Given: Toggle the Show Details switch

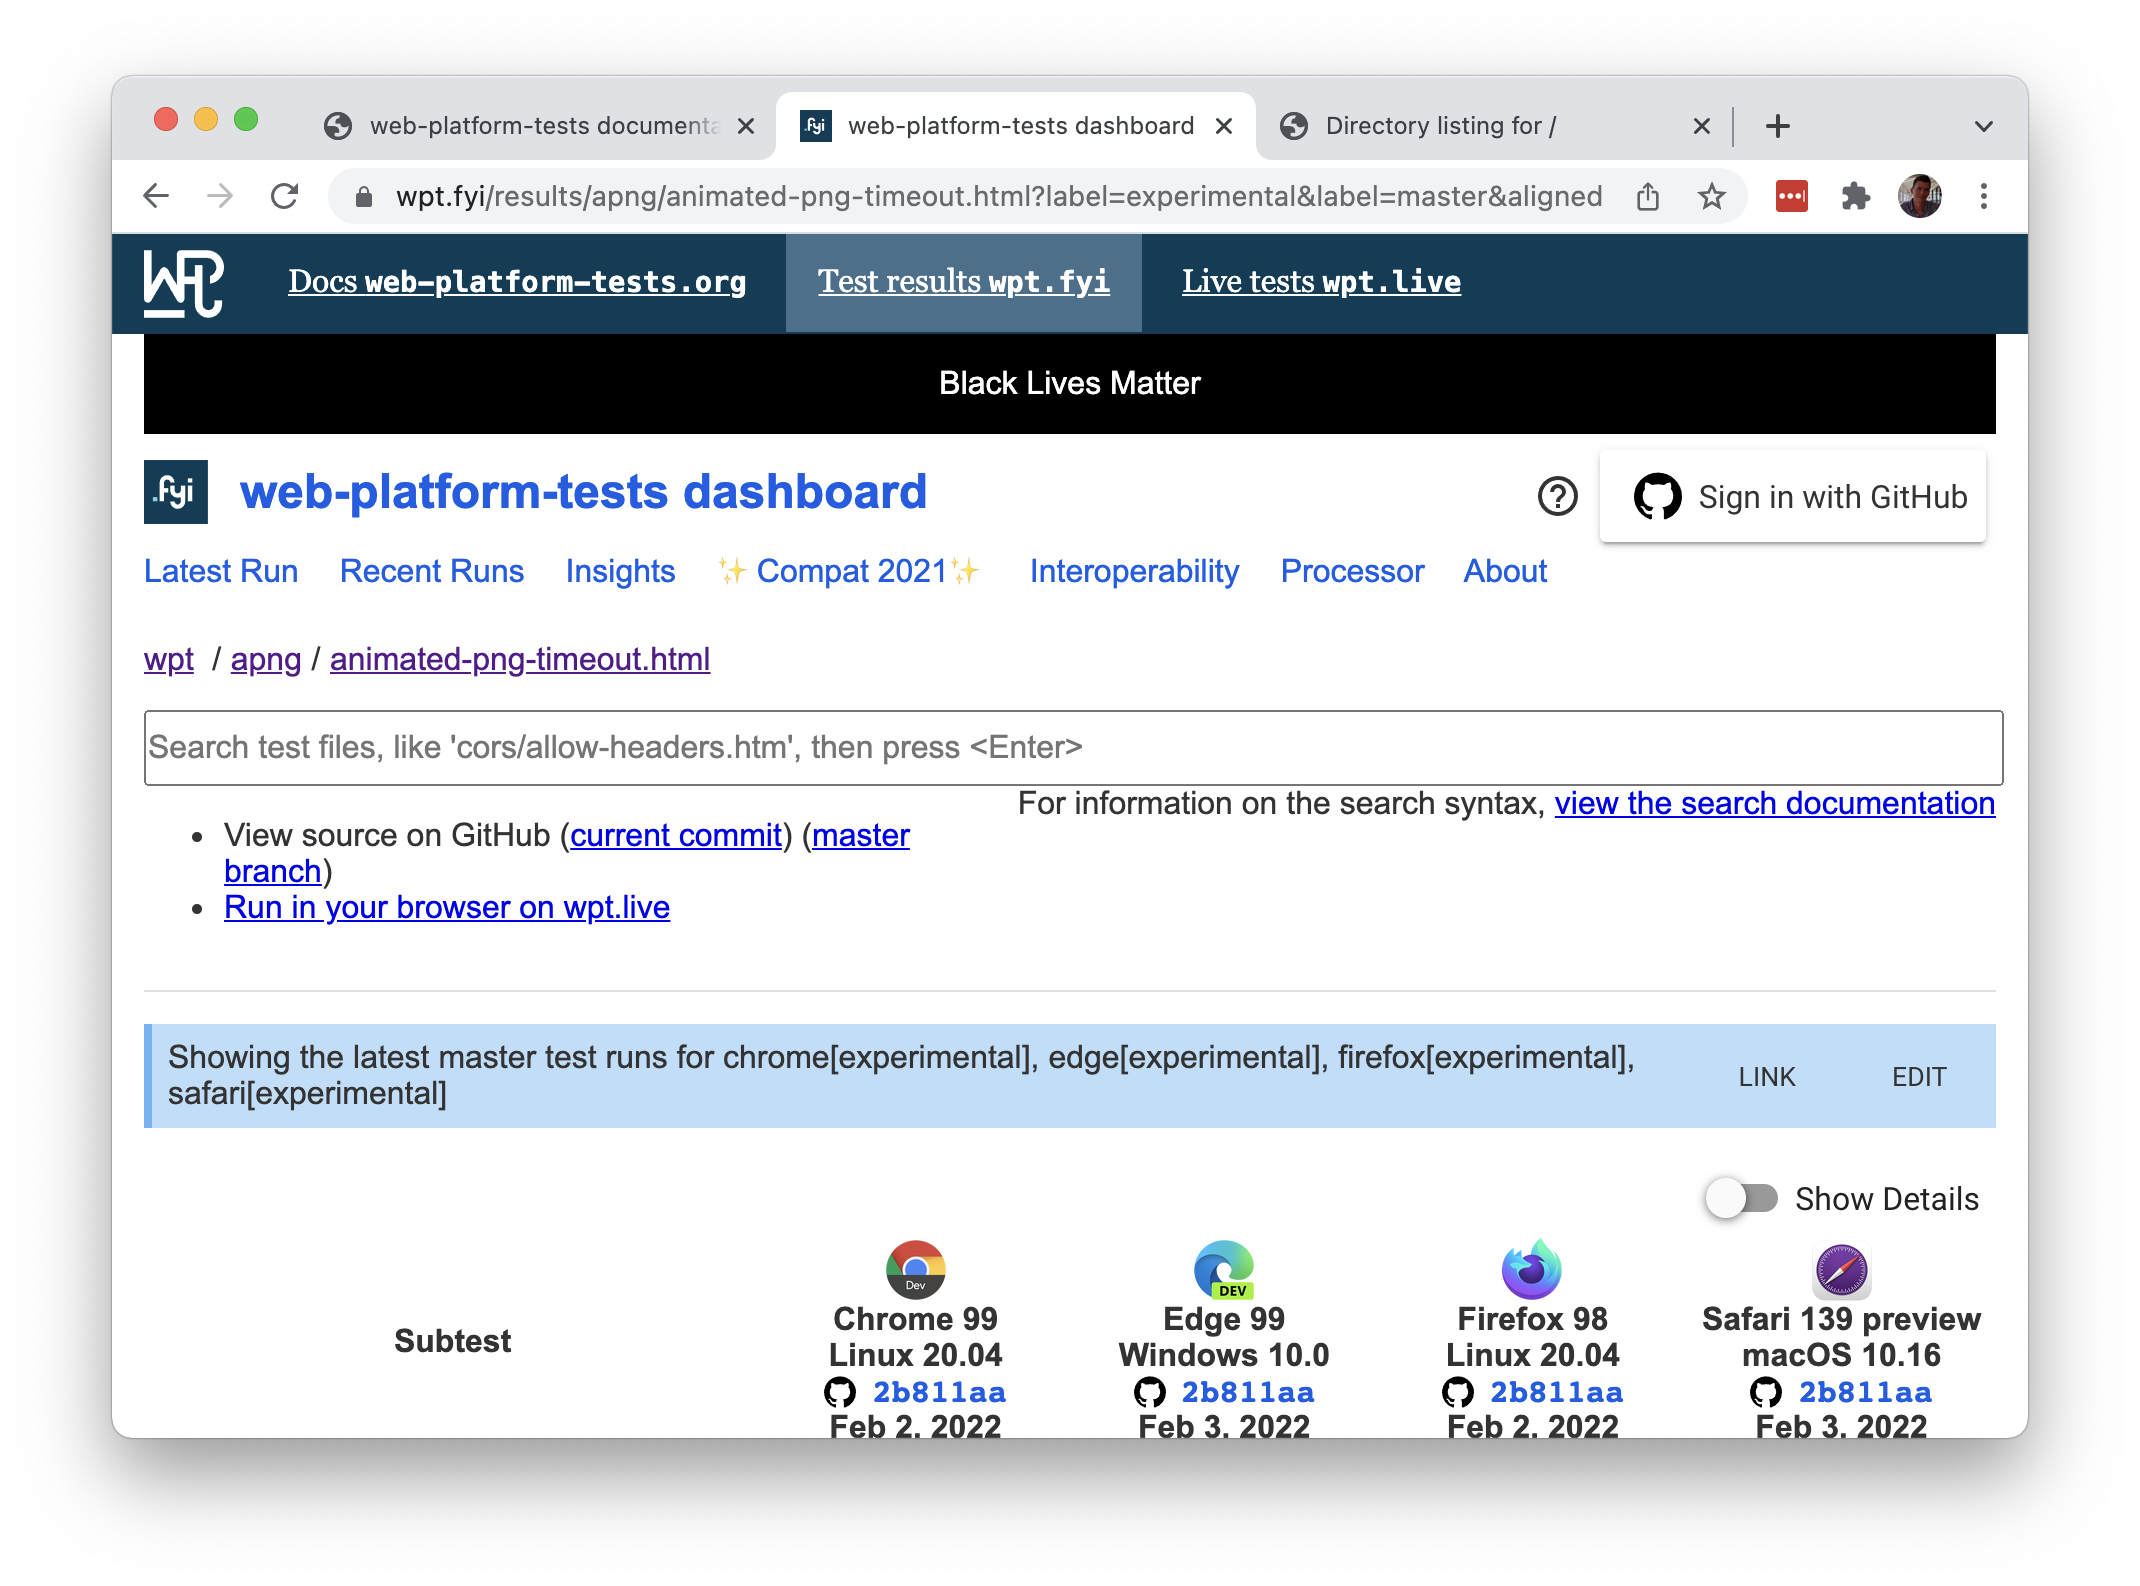Looking at the screenshot, I should pyautogui.click(x=1742, y=1198).
